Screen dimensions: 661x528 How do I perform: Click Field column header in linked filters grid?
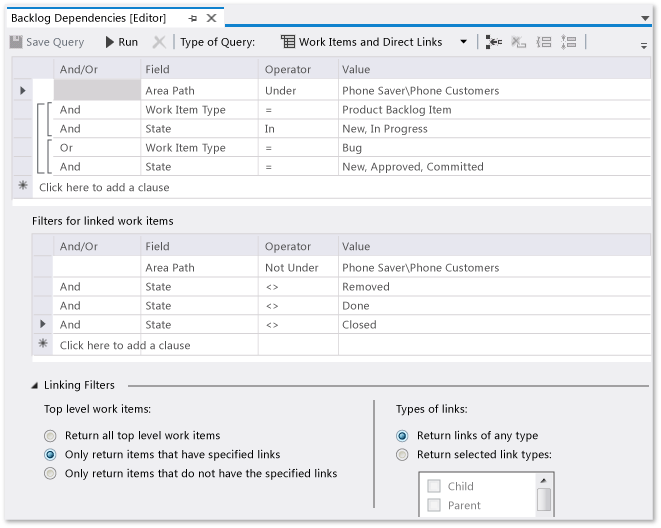[x=199, y=246]
